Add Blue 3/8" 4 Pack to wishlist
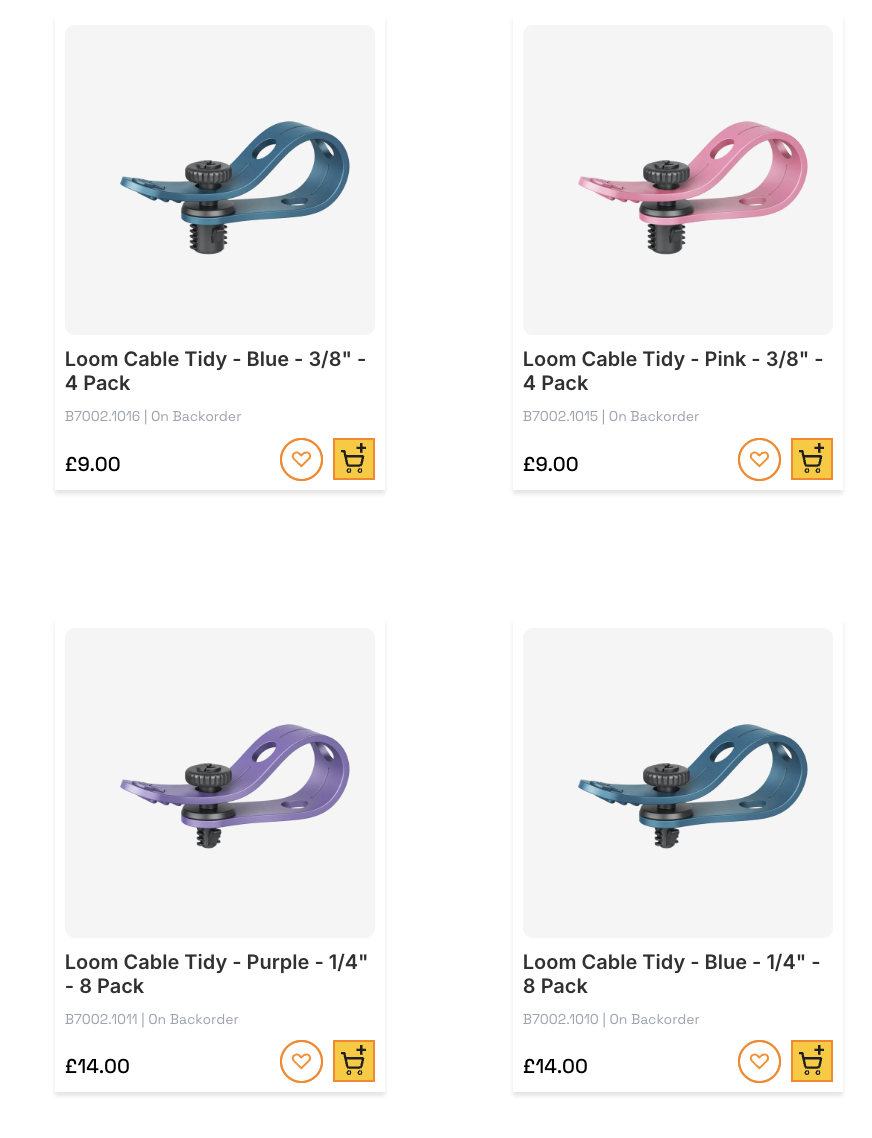The image size is (872, 1138). pos(301,459)
